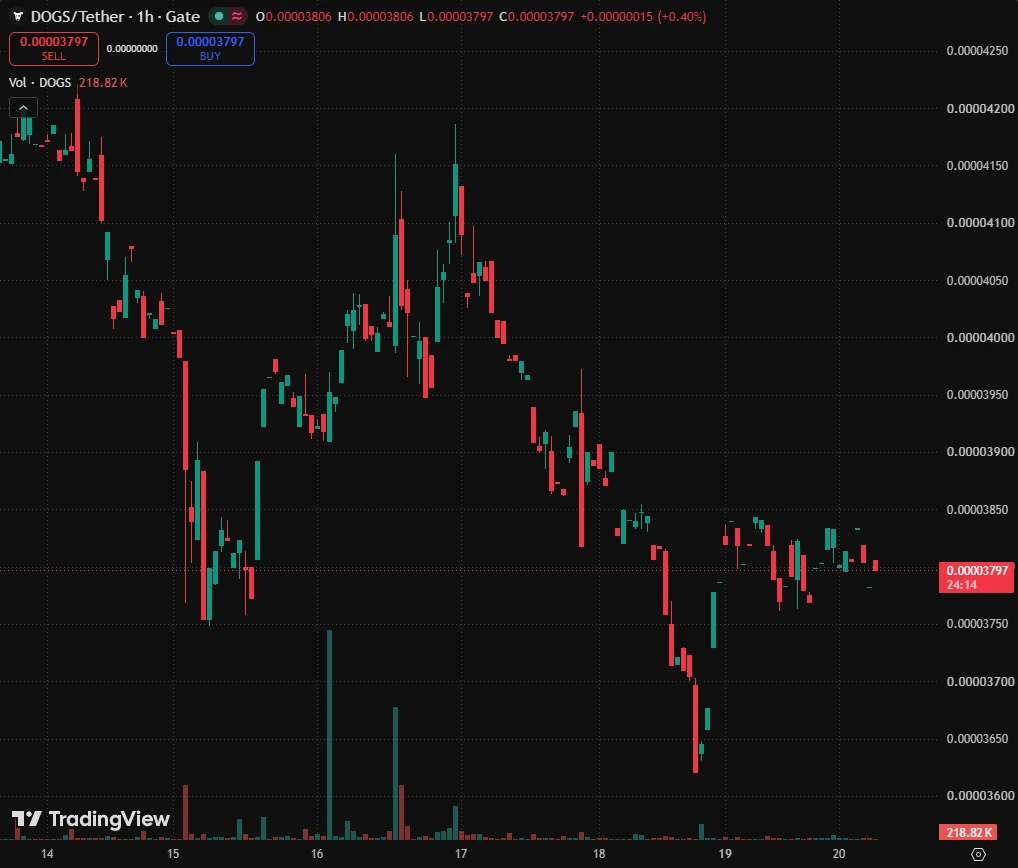Click date 20 on time axis
Screen dimensions: 1018x868
[x=839, y=854]
